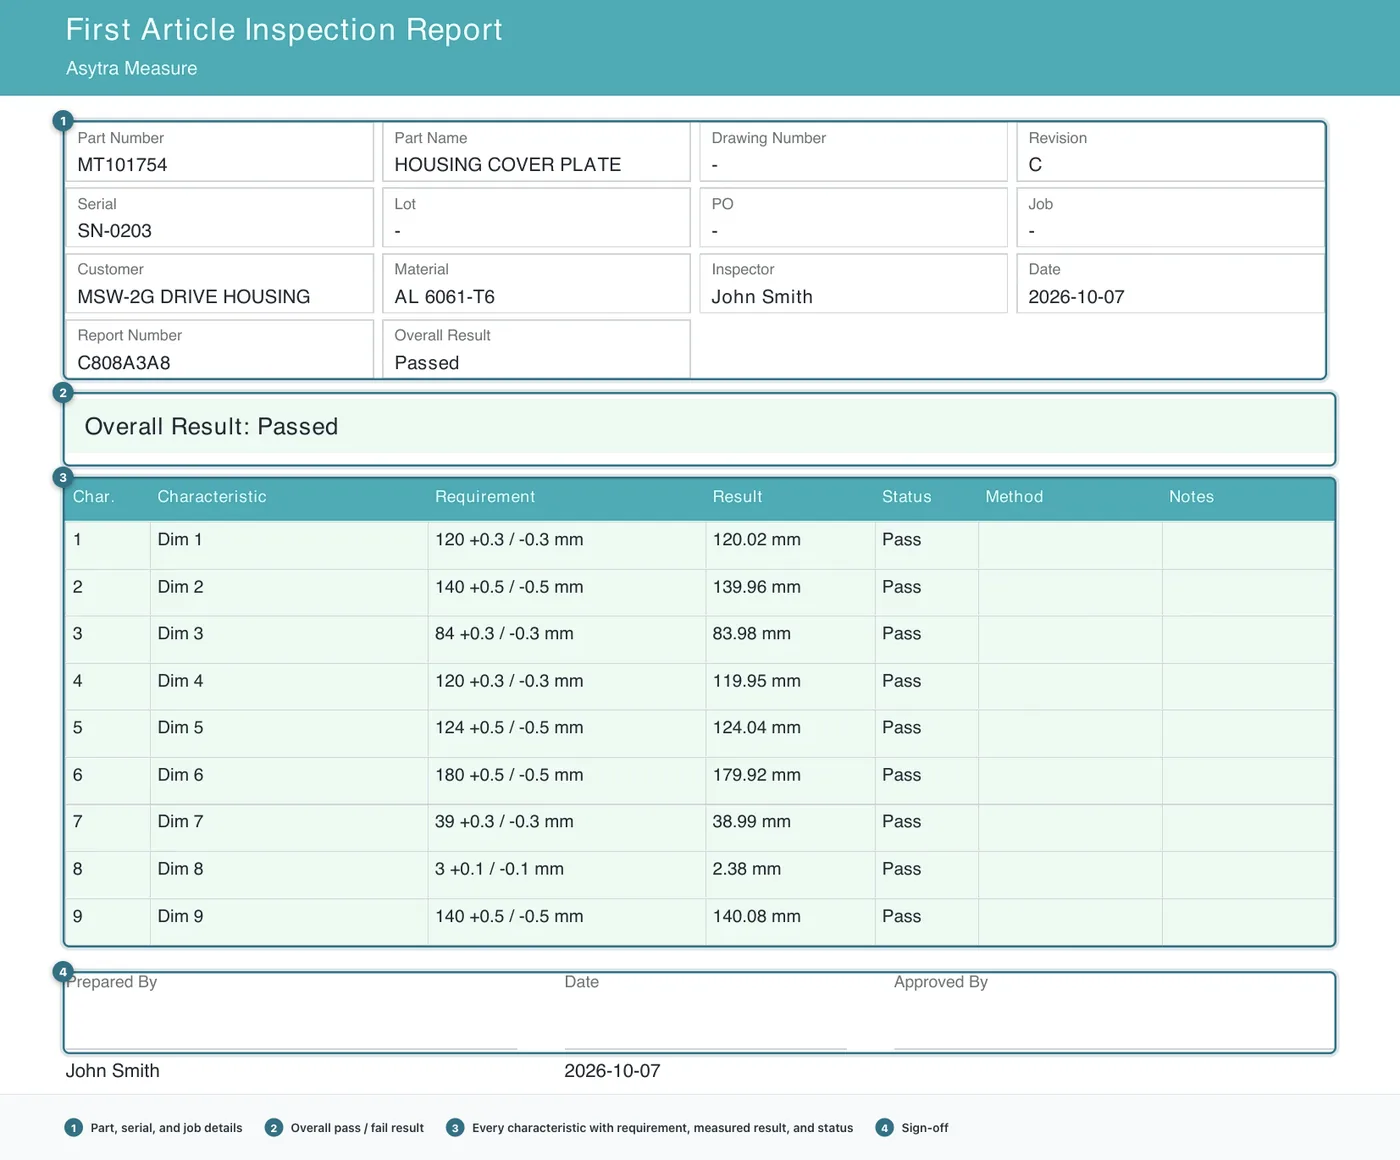Viewport: 1400px width, 1160px height.
Task: Click the "Notes" column header
Action: coord(1191,497)
